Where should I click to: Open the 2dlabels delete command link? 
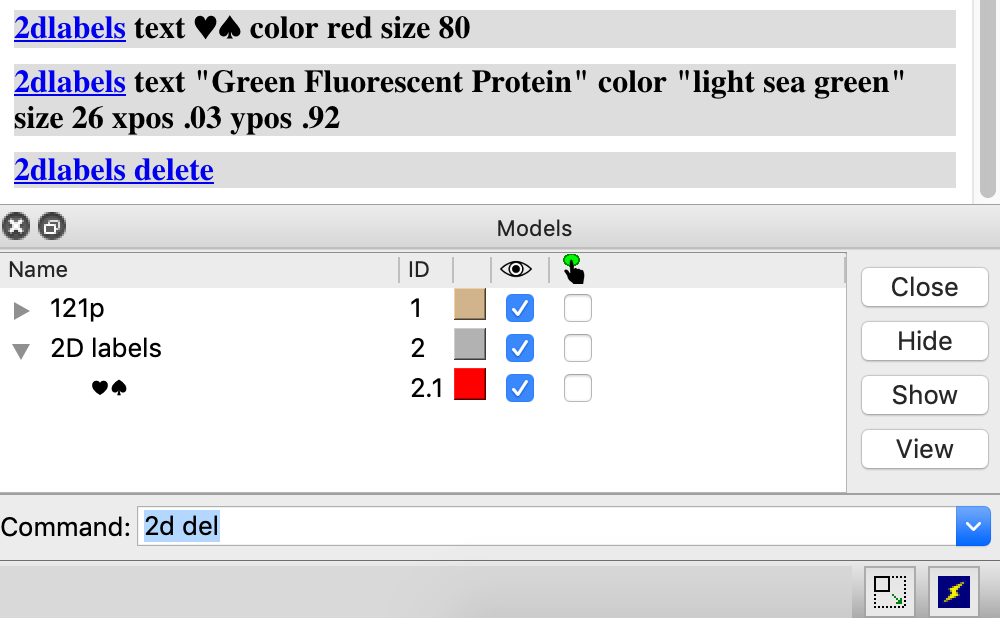114,170
